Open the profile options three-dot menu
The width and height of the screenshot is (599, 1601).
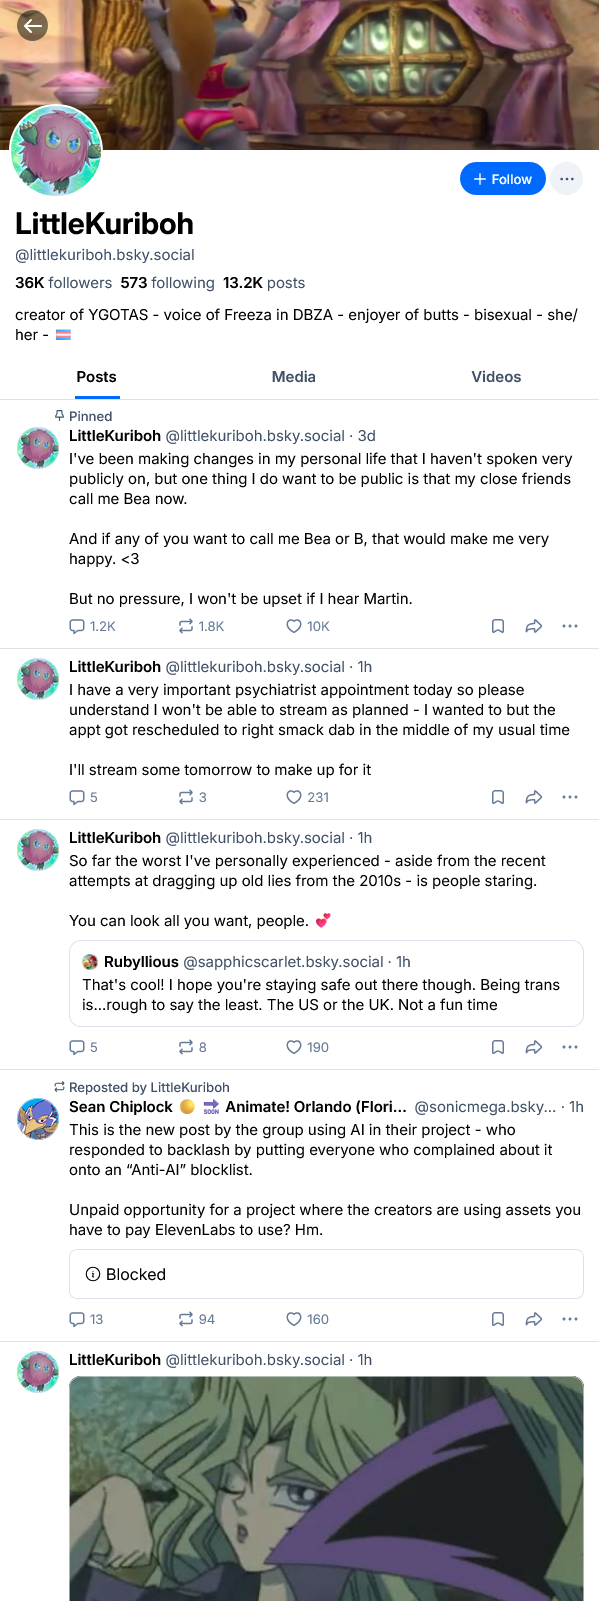tap(567, 179)
